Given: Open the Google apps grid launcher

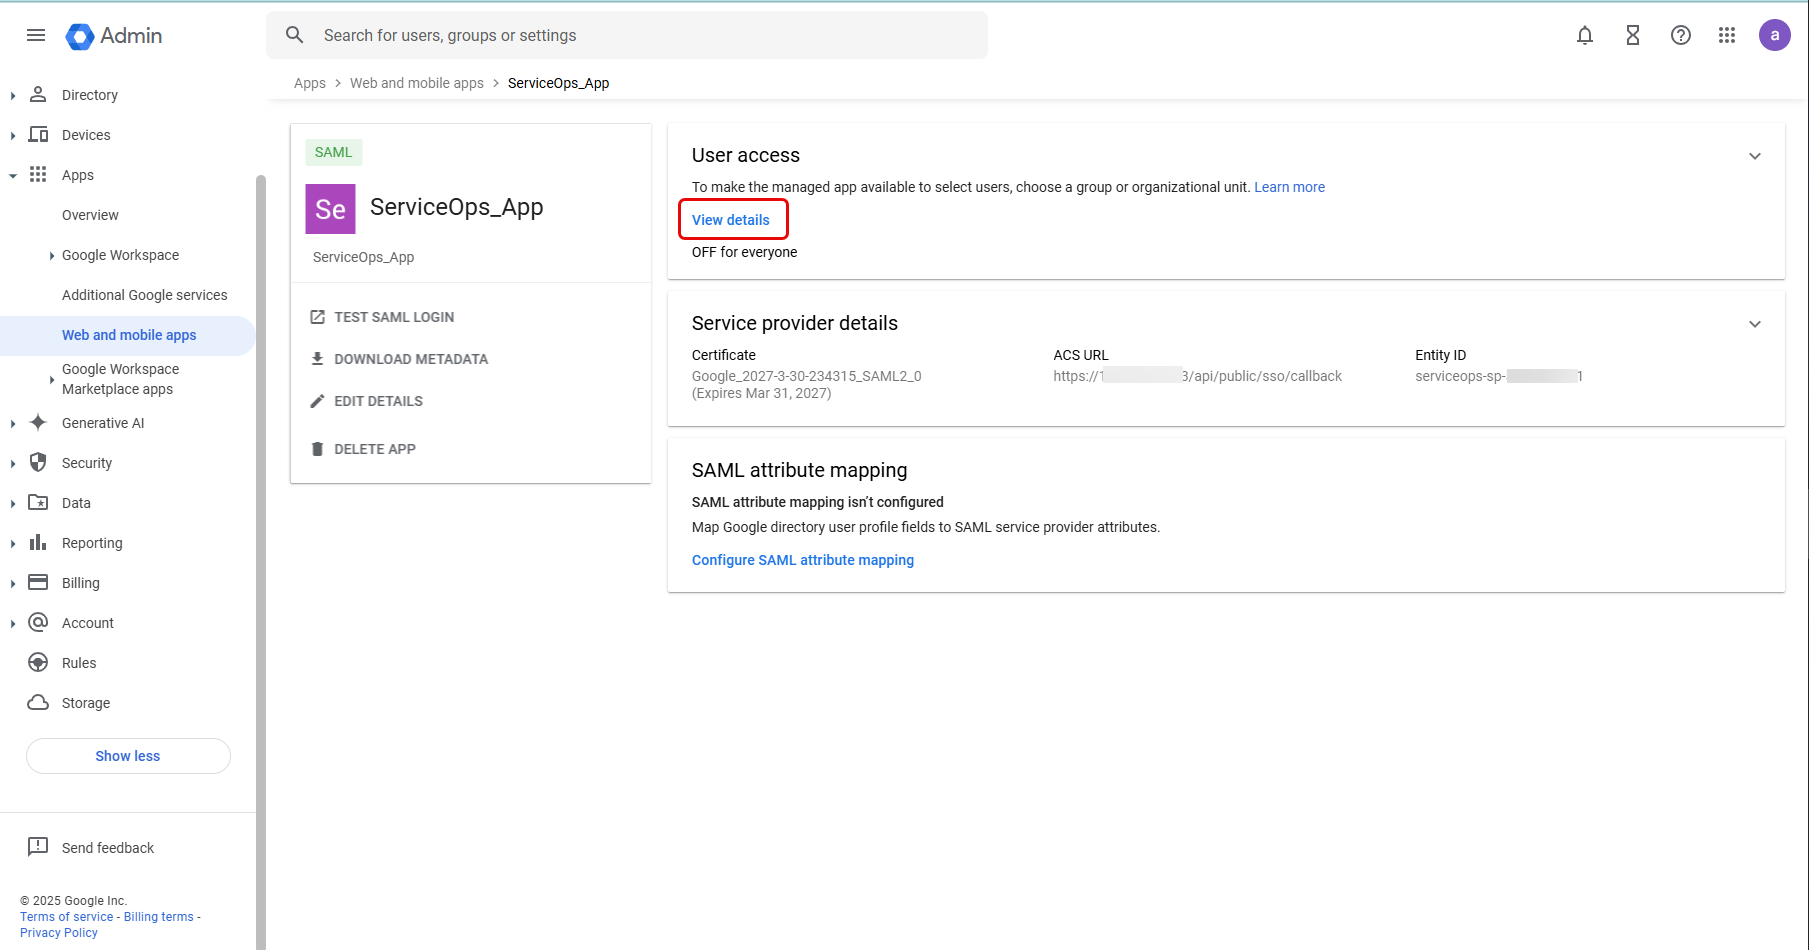Looking at the screenshot, I should coord(1727,35).
